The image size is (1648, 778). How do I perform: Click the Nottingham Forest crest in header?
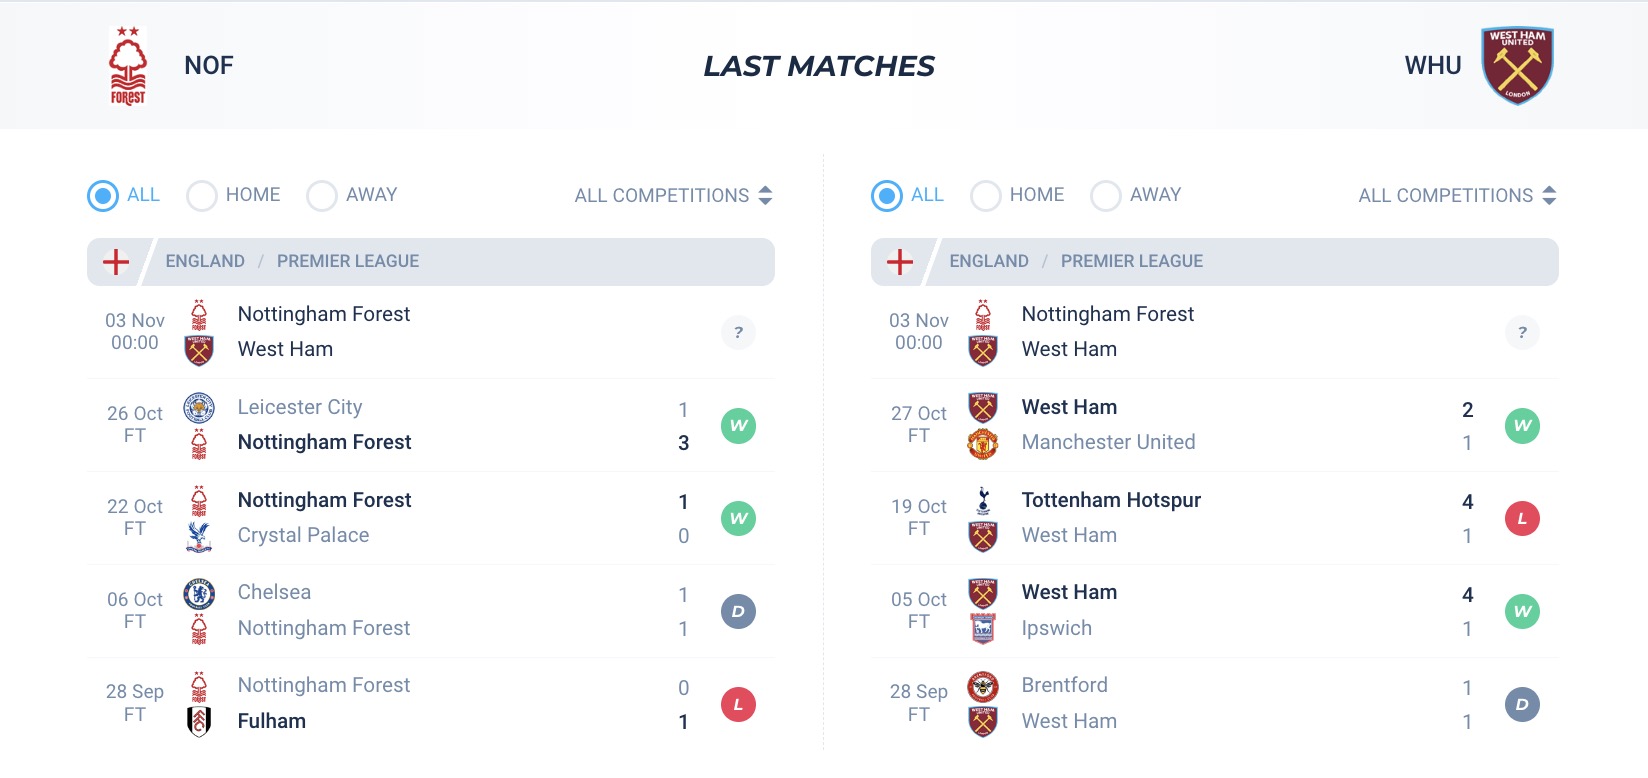128,66
